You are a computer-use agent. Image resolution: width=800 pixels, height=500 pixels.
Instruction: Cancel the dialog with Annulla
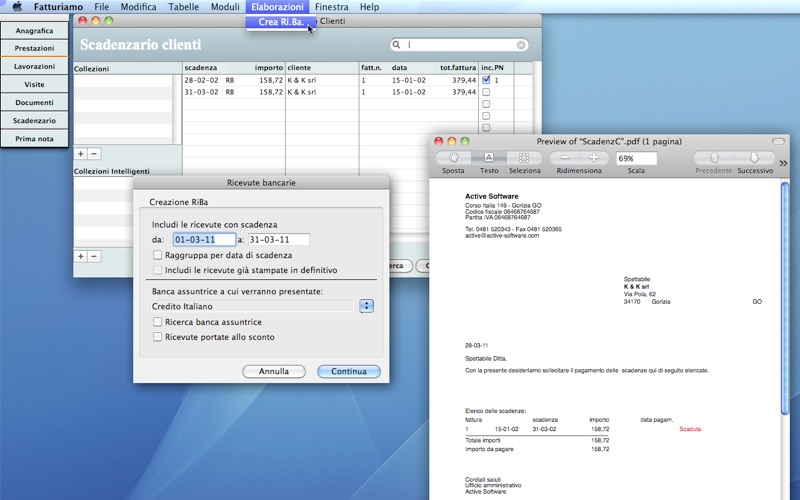[x=274, y=371]
